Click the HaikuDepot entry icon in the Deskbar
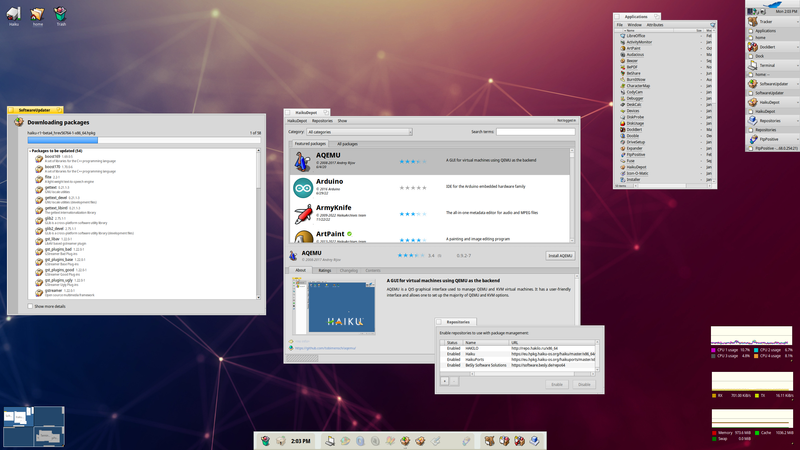This screenshot has height=450, width=800. coord(751,102)
